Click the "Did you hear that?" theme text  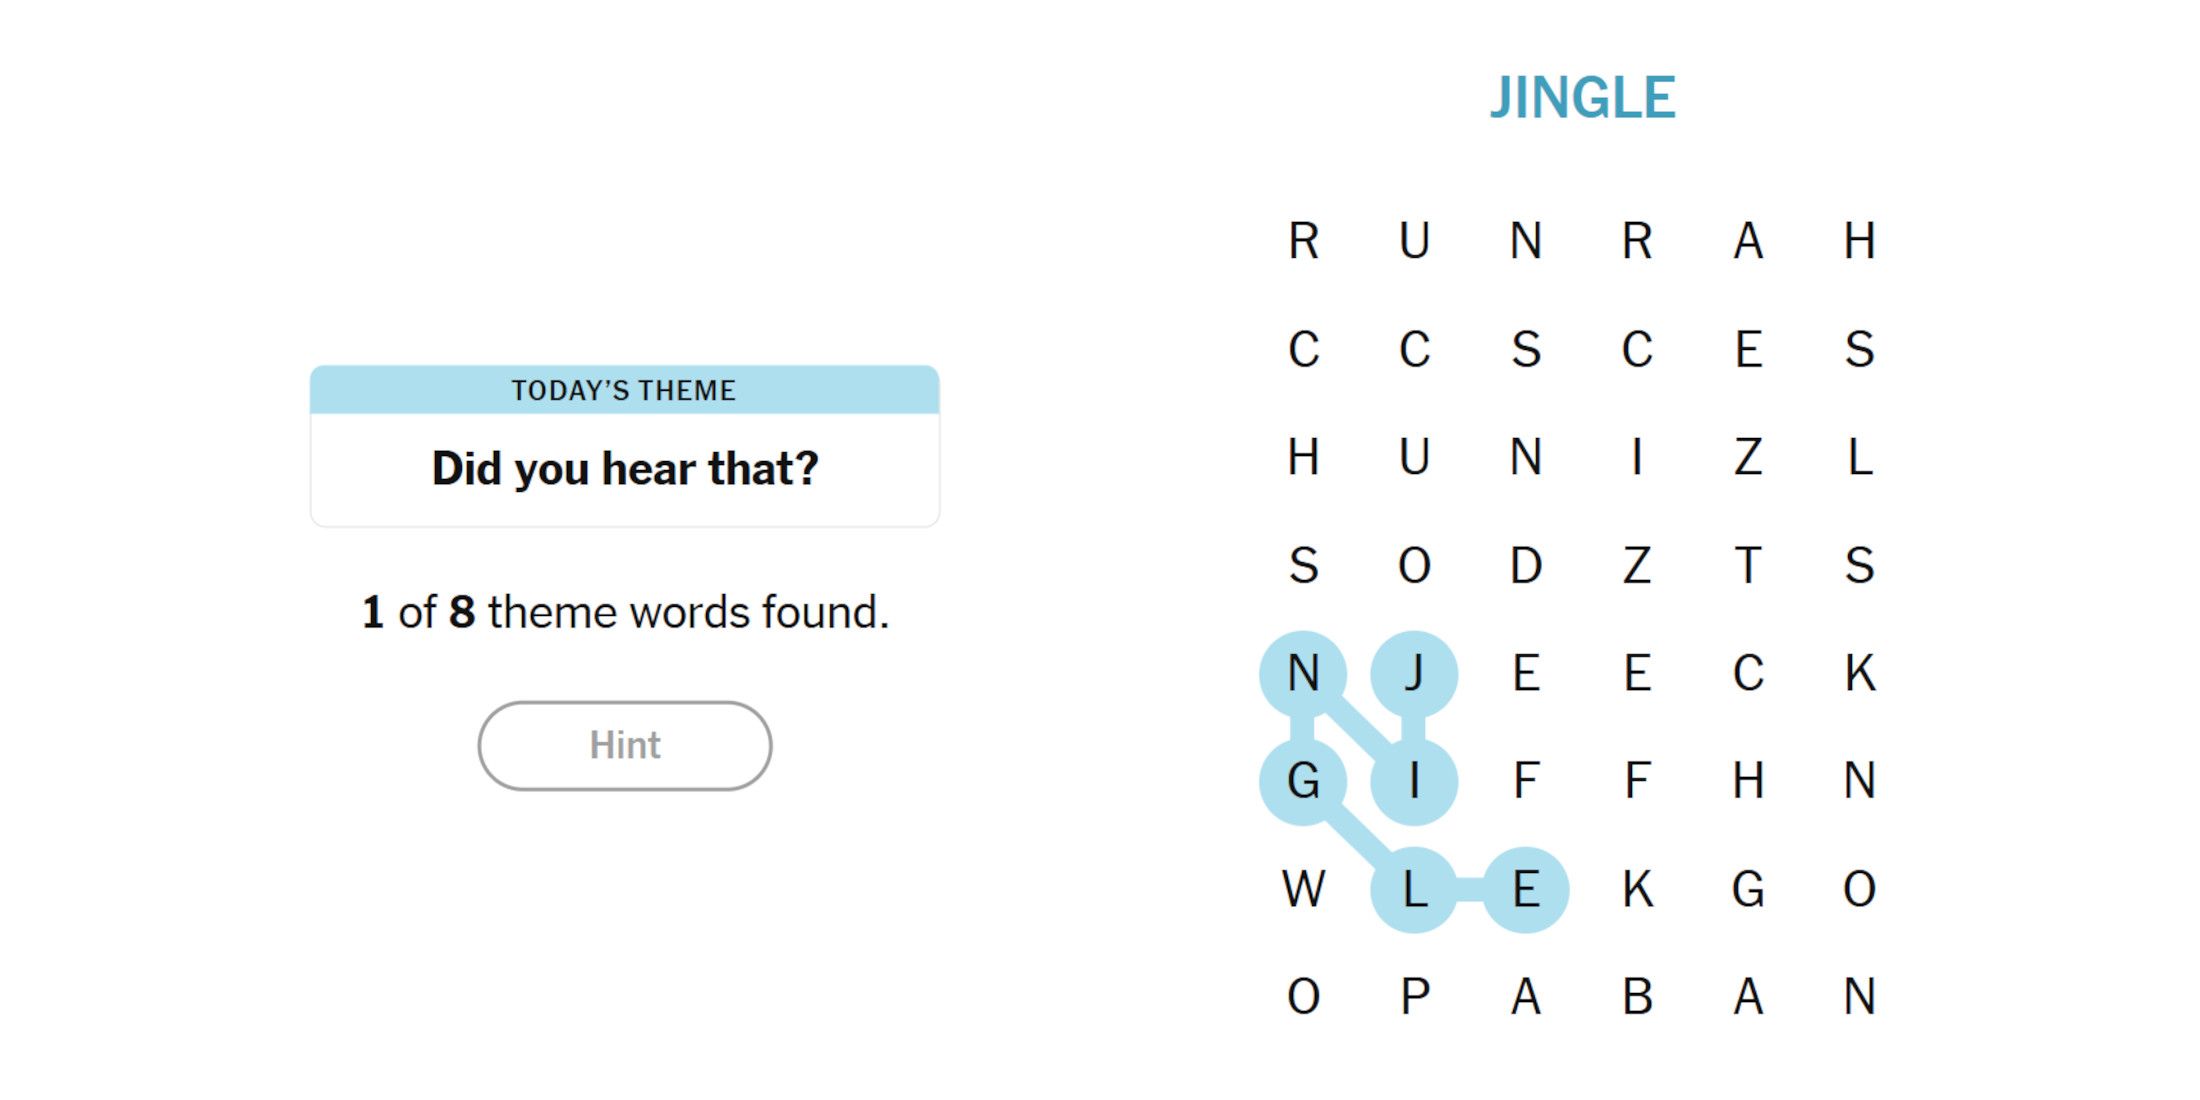point(625,469)
